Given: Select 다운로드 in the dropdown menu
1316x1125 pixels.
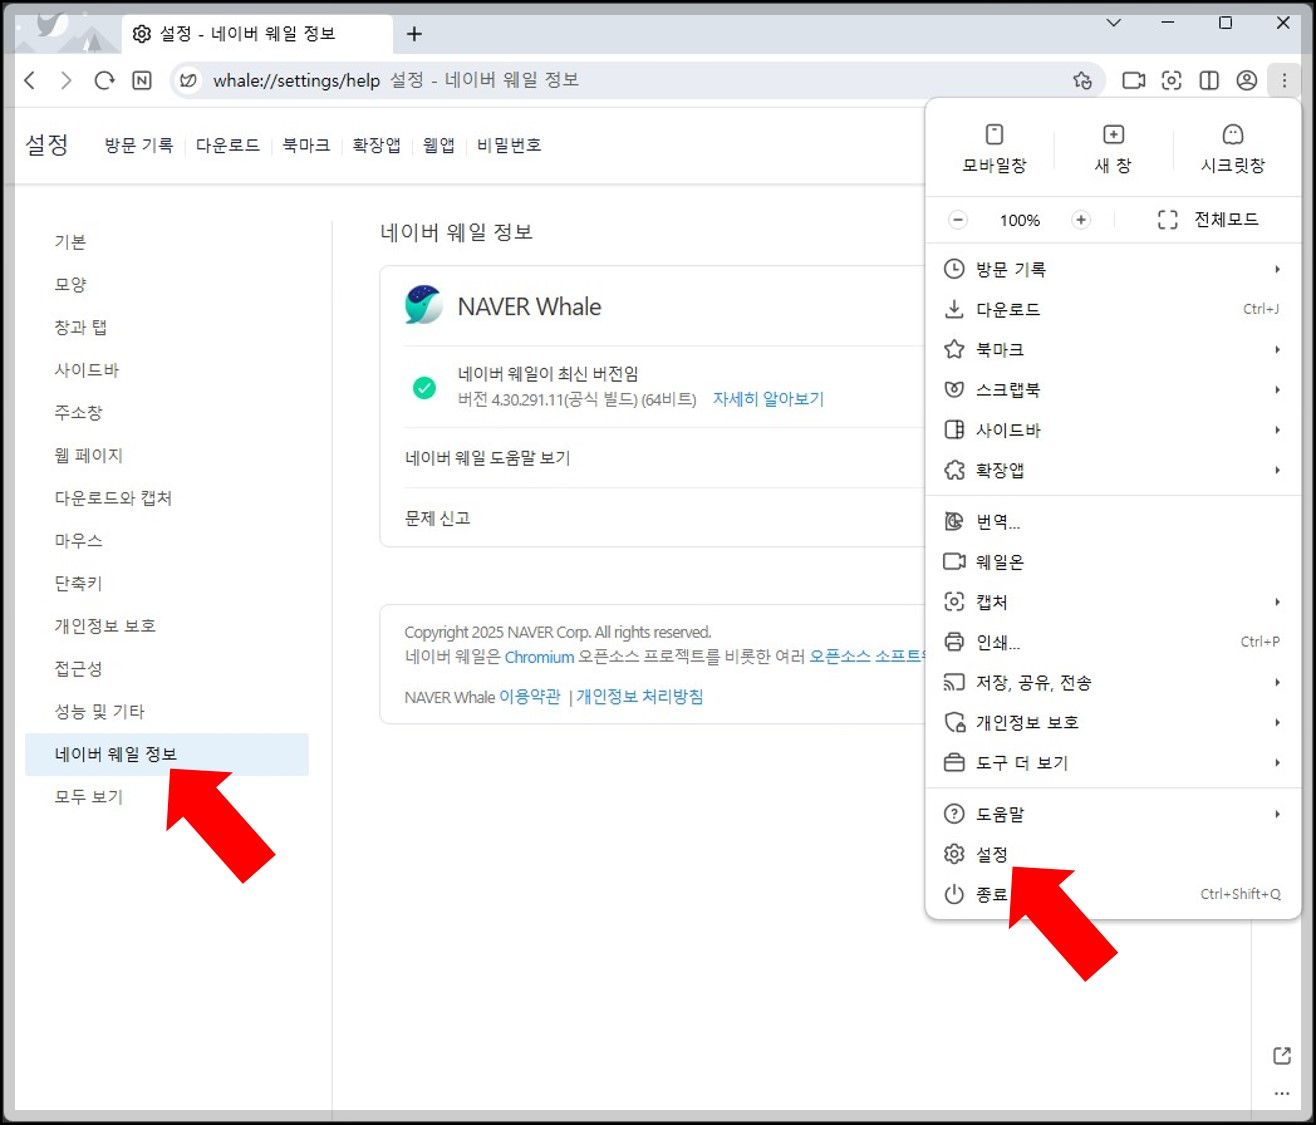Looking at the screenshot, I should tap(1113, 309).
